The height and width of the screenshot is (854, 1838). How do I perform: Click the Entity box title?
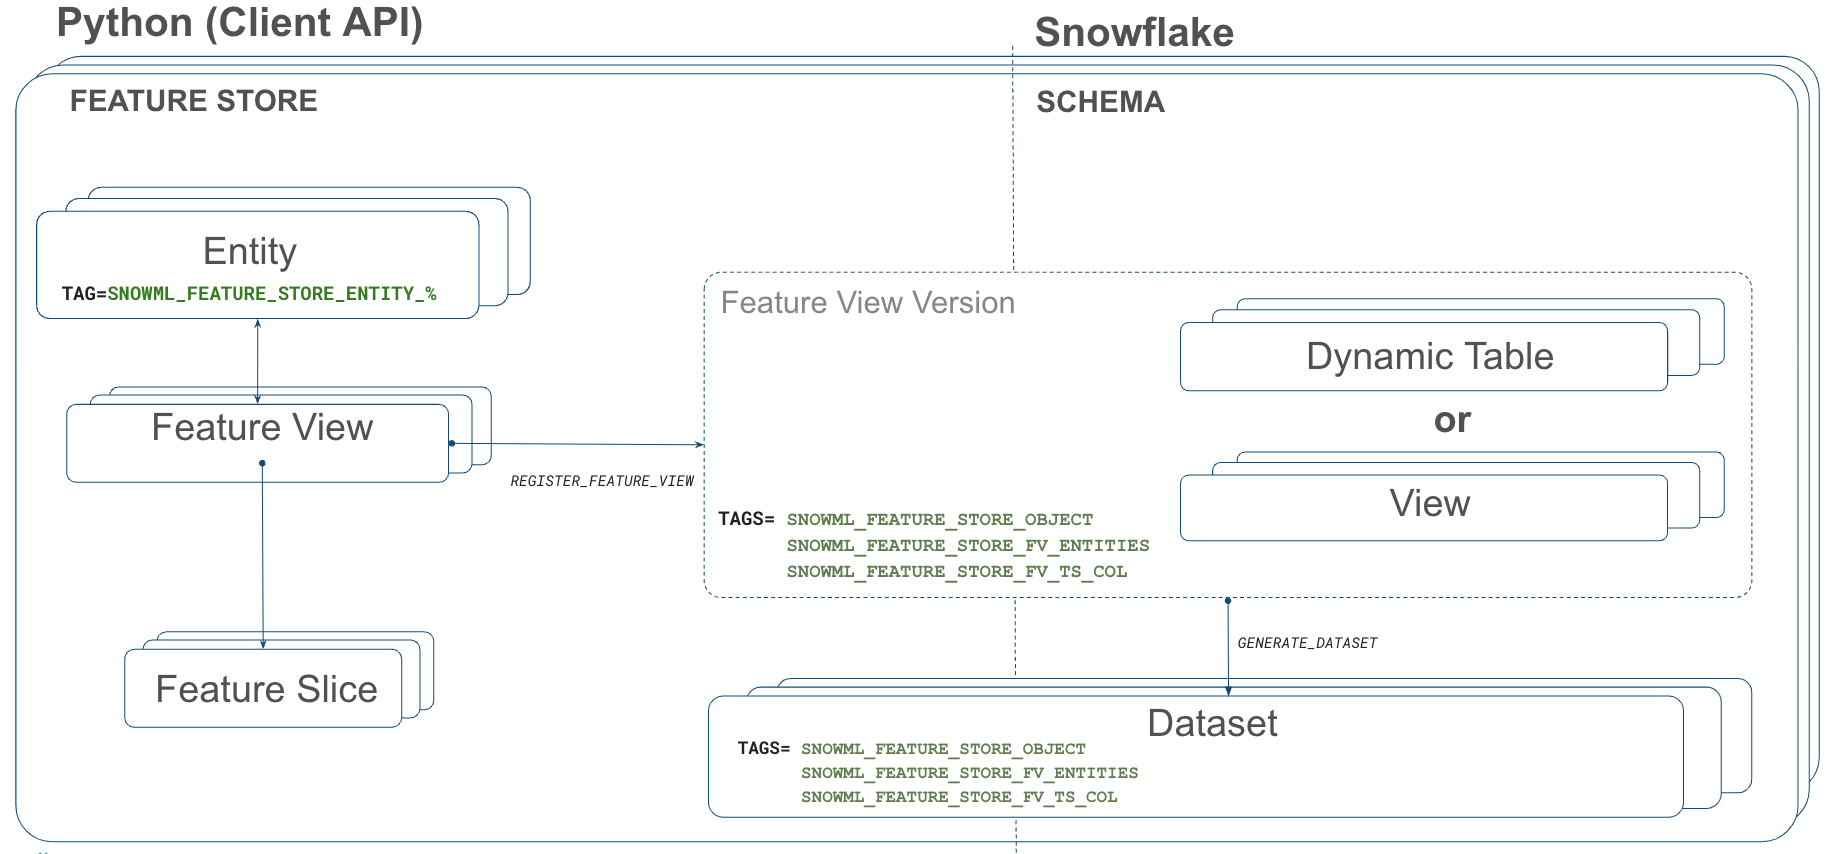click(x=250, y=251)
